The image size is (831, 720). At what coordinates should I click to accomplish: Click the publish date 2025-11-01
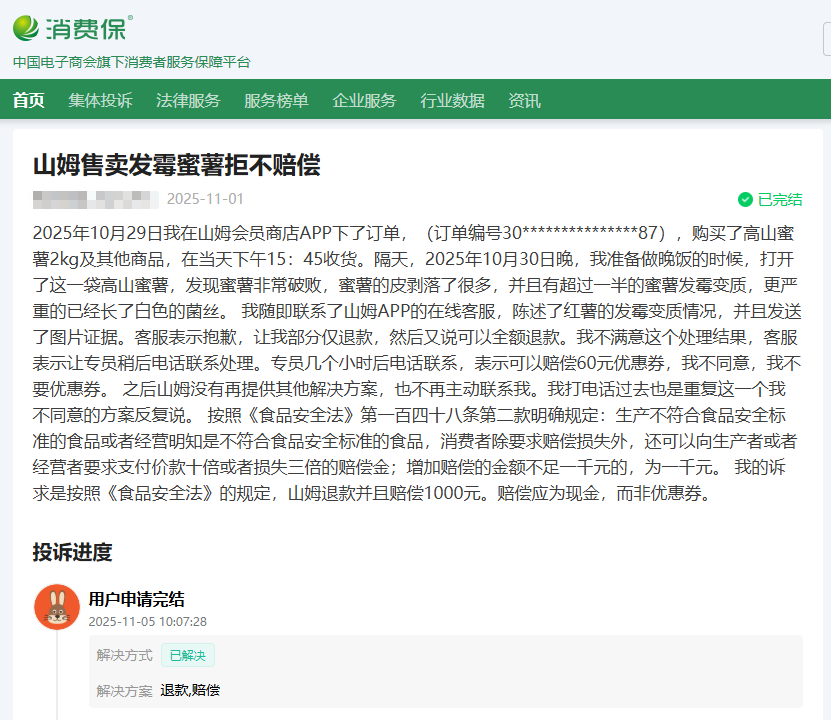pyautogui.click(x=205, y=199)
